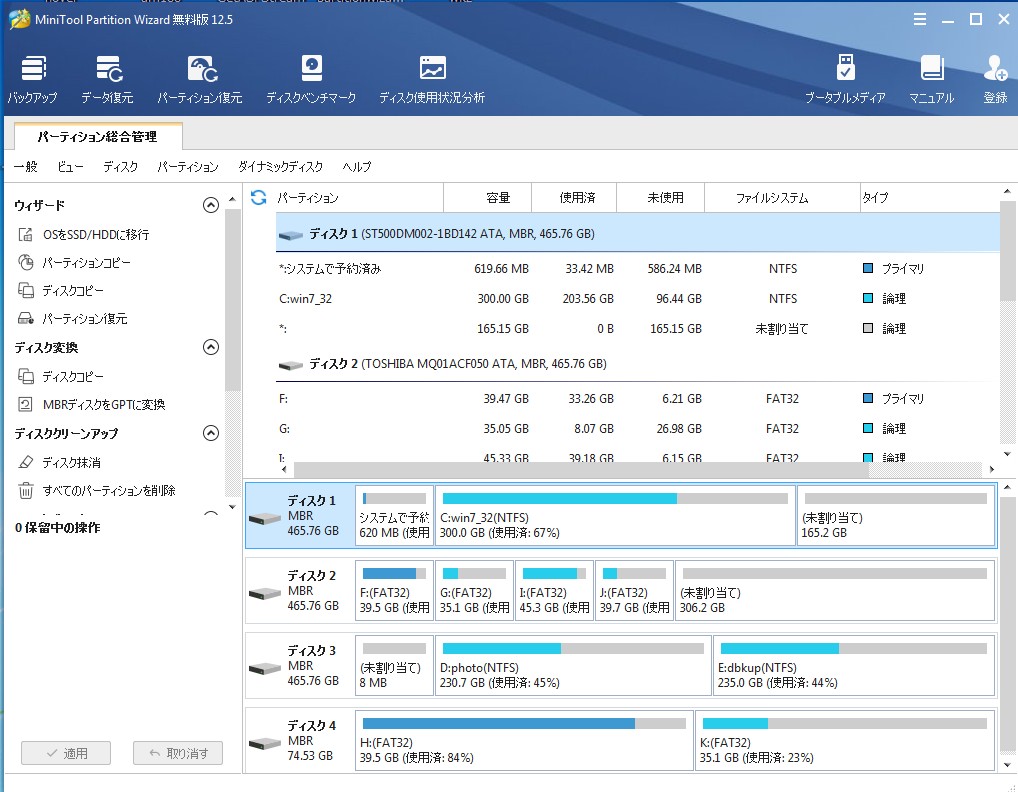Click ディスクコピー icon under ディスク変換
Viewport: 1018px width, 792px height.
[x=25, y=376]
